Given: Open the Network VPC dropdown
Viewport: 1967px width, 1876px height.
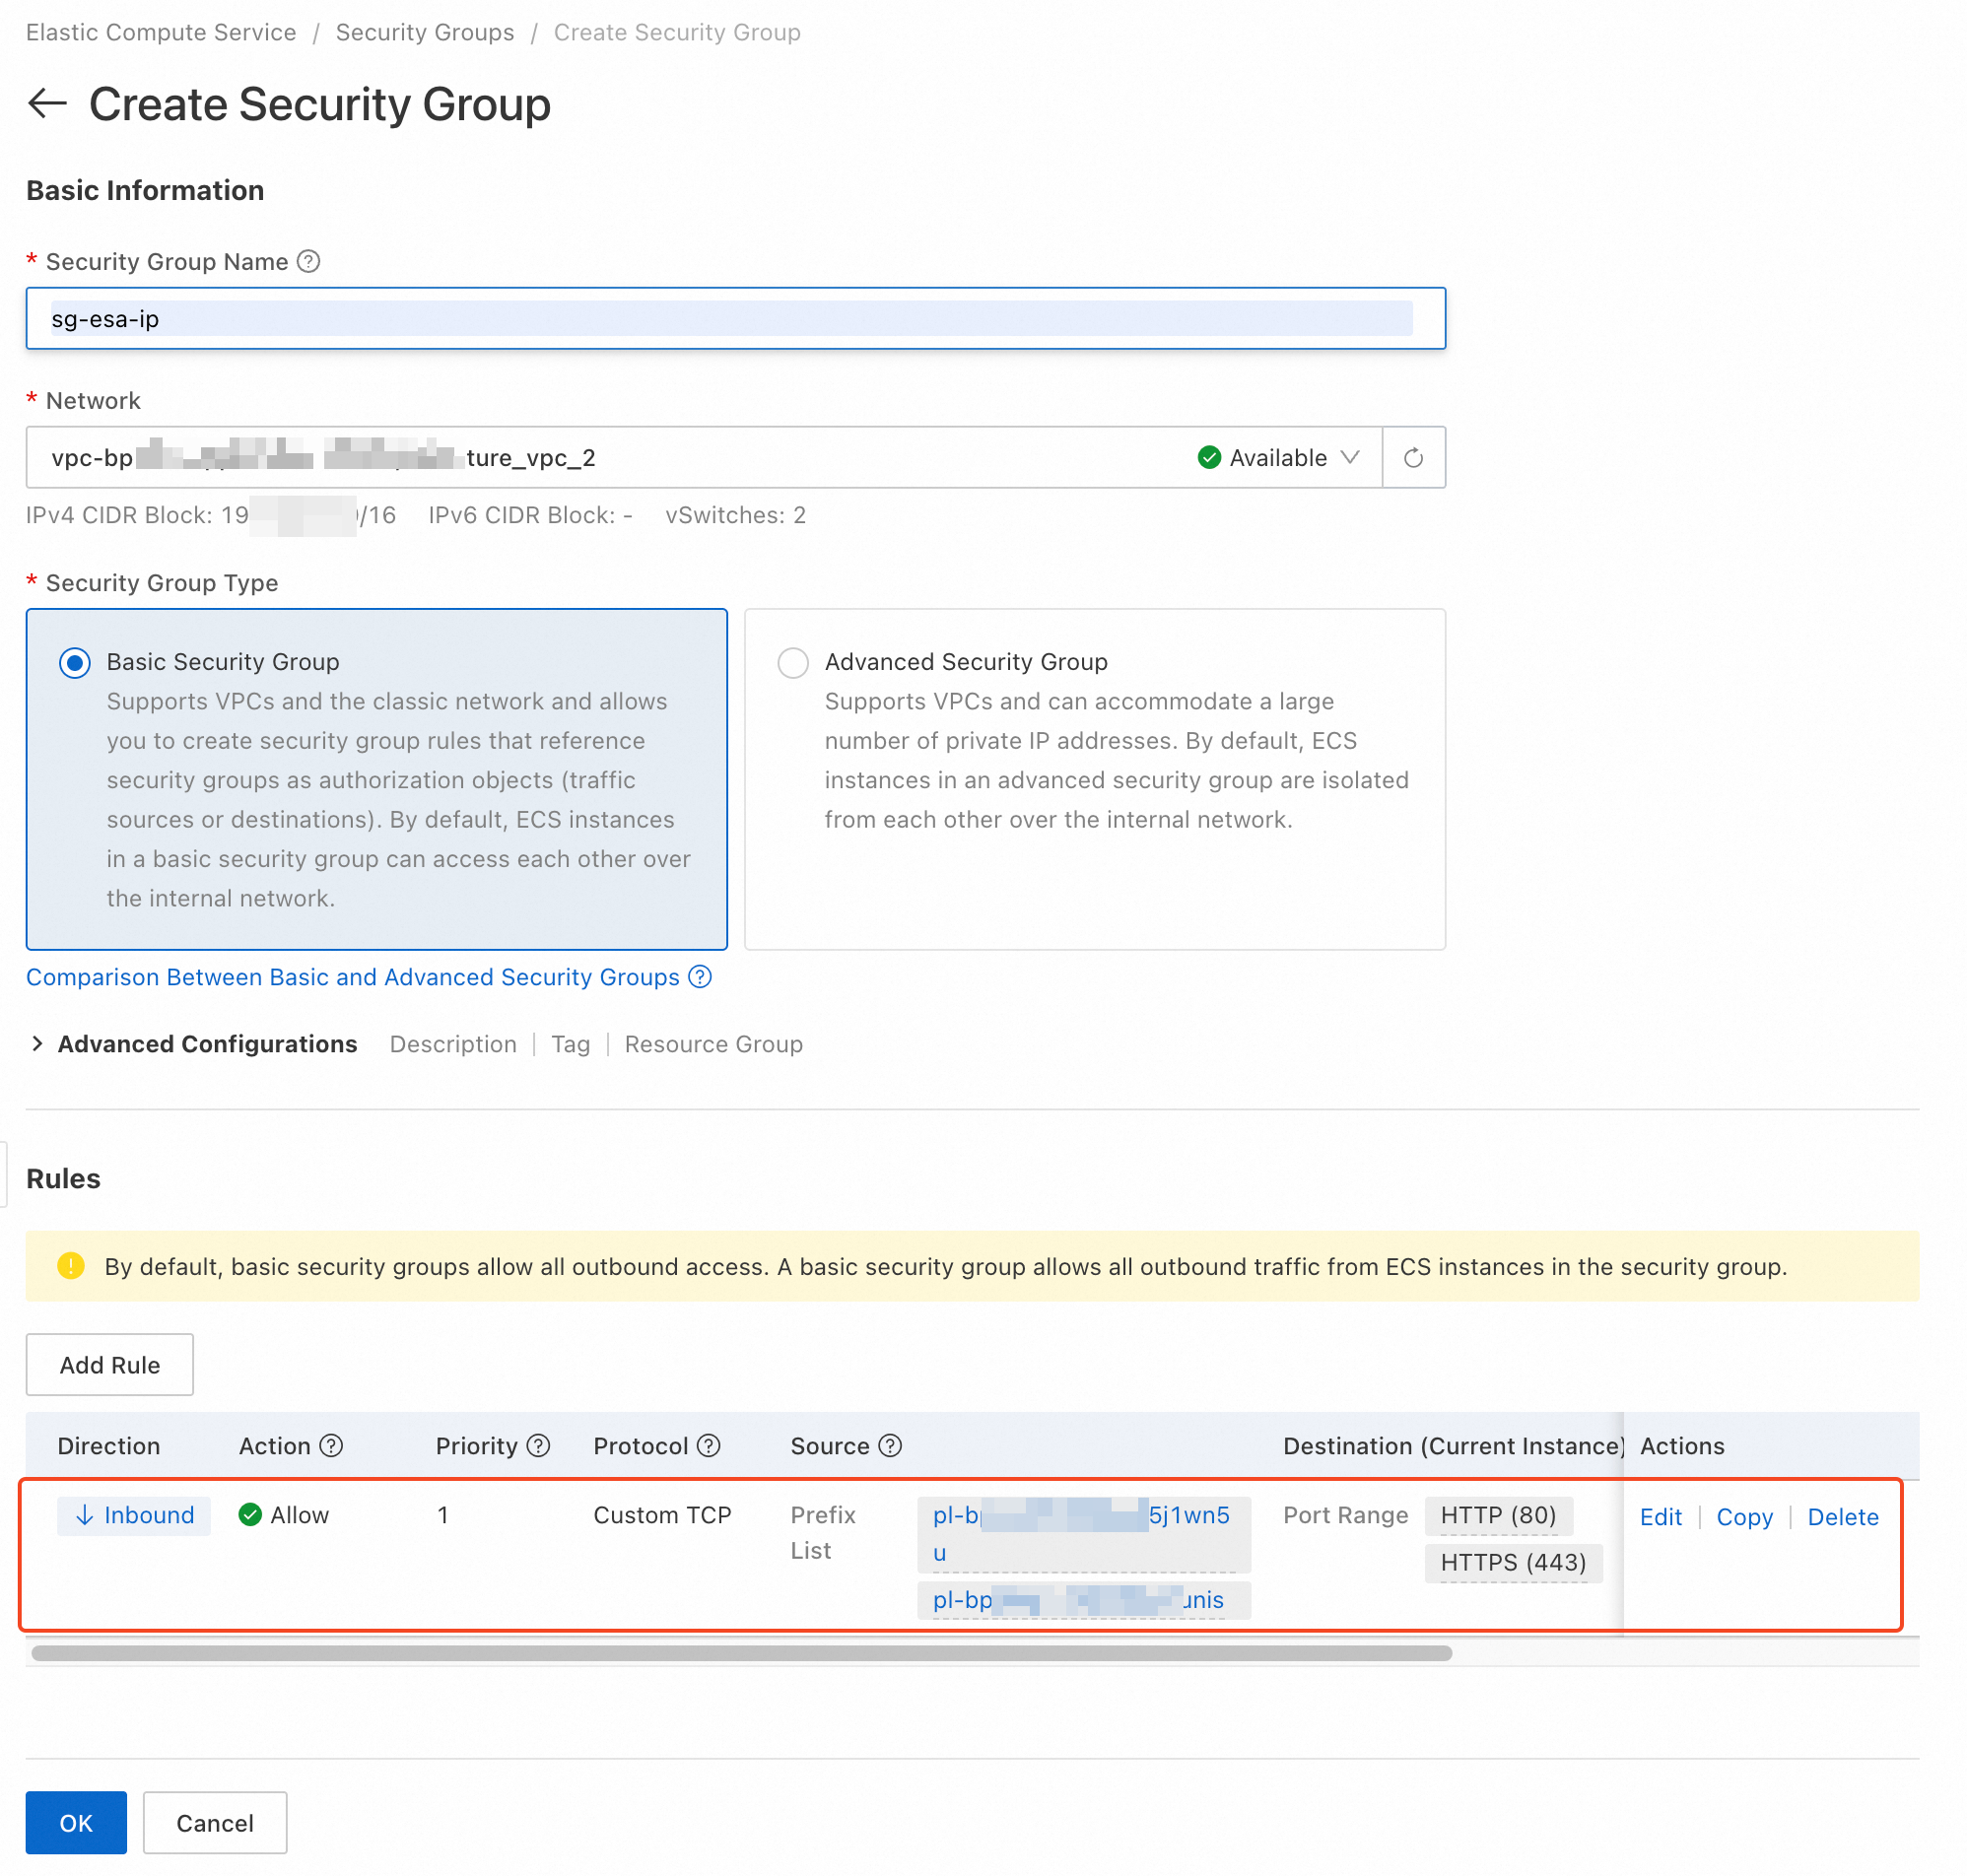Looking at the screenshot, I should coord(704,458).
